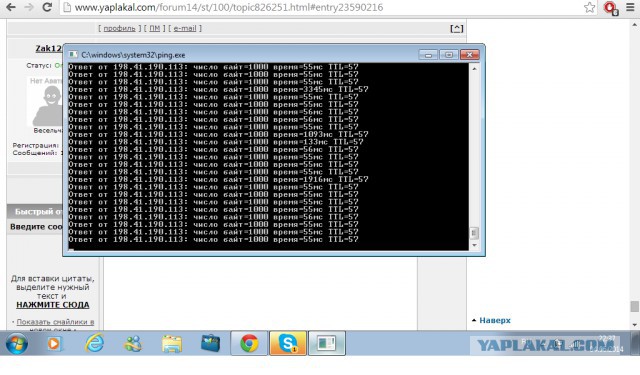640x375 pixels.
Task: Bookmark this page with the star icon
Action: click(x=589, y=7)
